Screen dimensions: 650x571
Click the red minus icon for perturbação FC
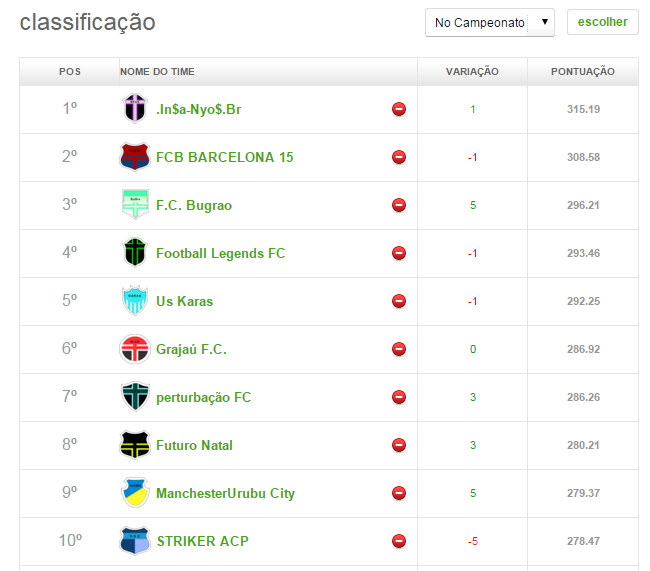coord(399,397)
